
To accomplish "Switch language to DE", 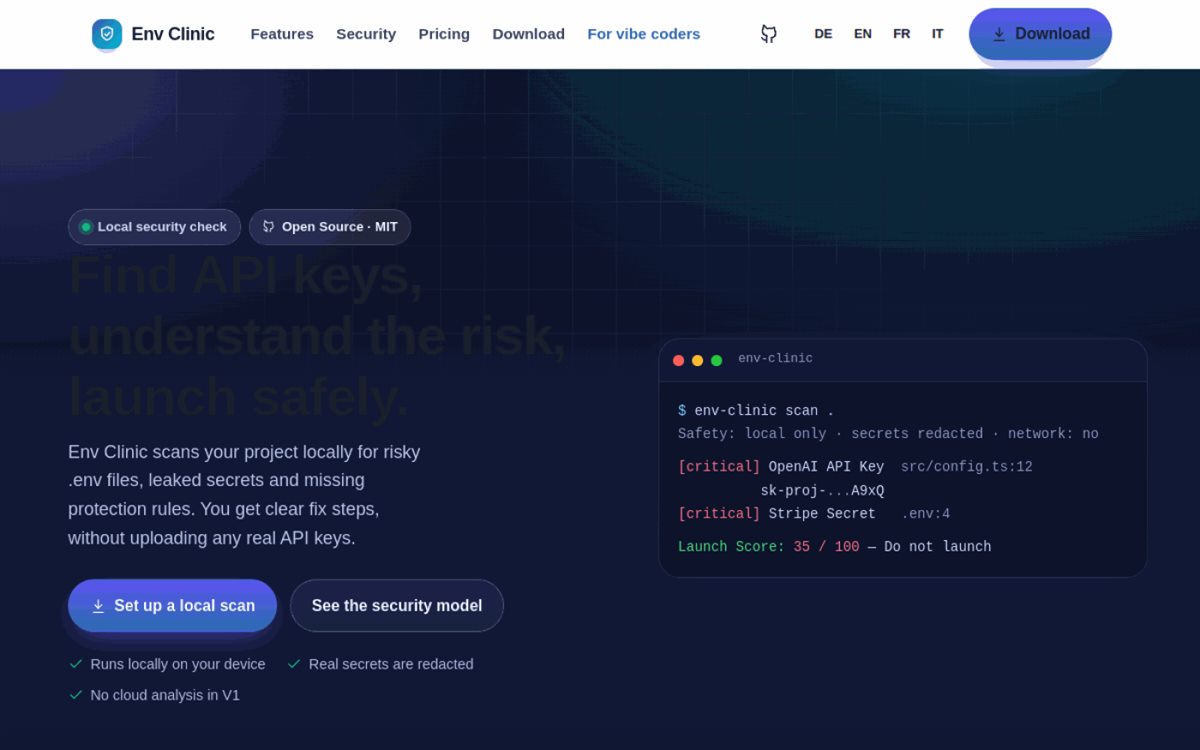I will point(823,34).
